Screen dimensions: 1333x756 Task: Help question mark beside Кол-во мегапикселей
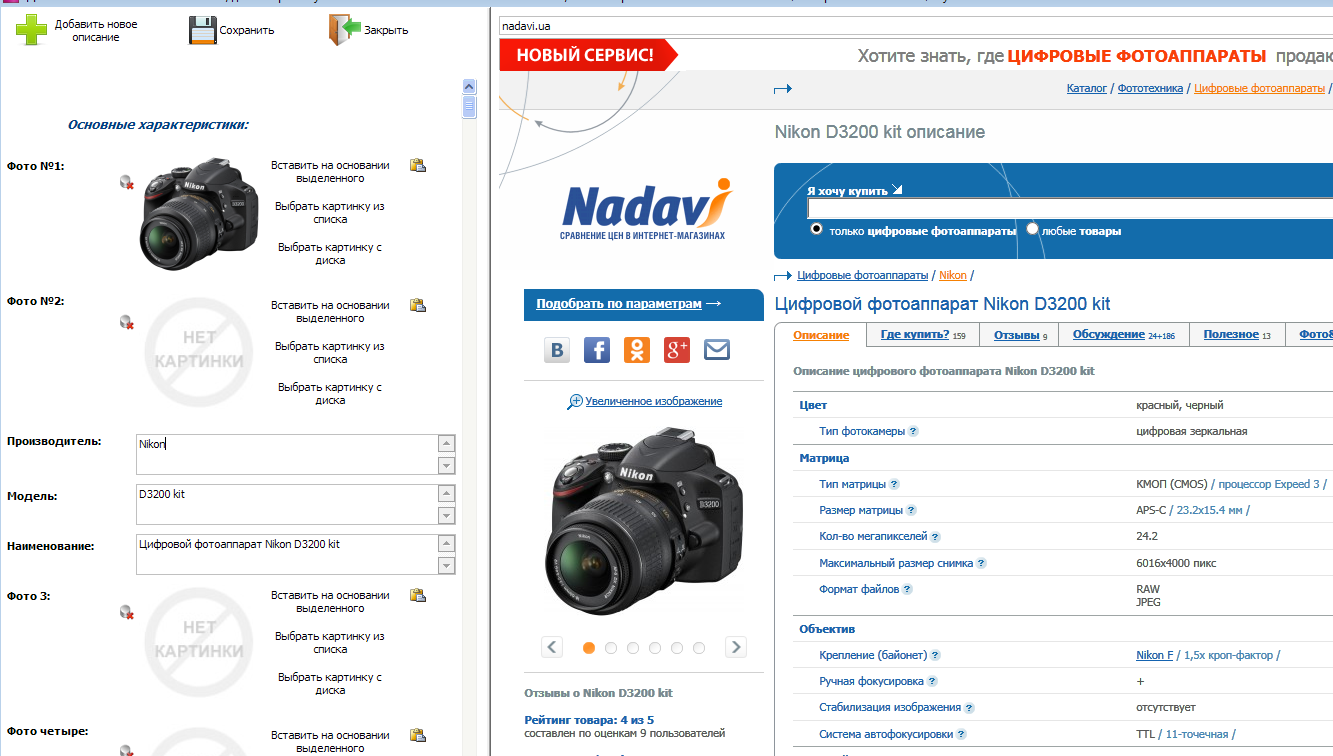935,537
